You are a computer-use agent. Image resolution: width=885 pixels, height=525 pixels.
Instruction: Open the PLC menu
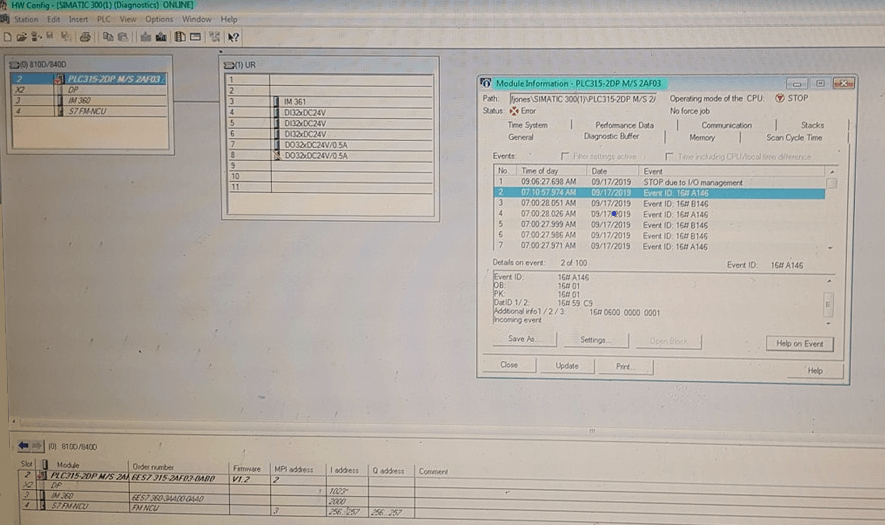[x=104, y=19]
